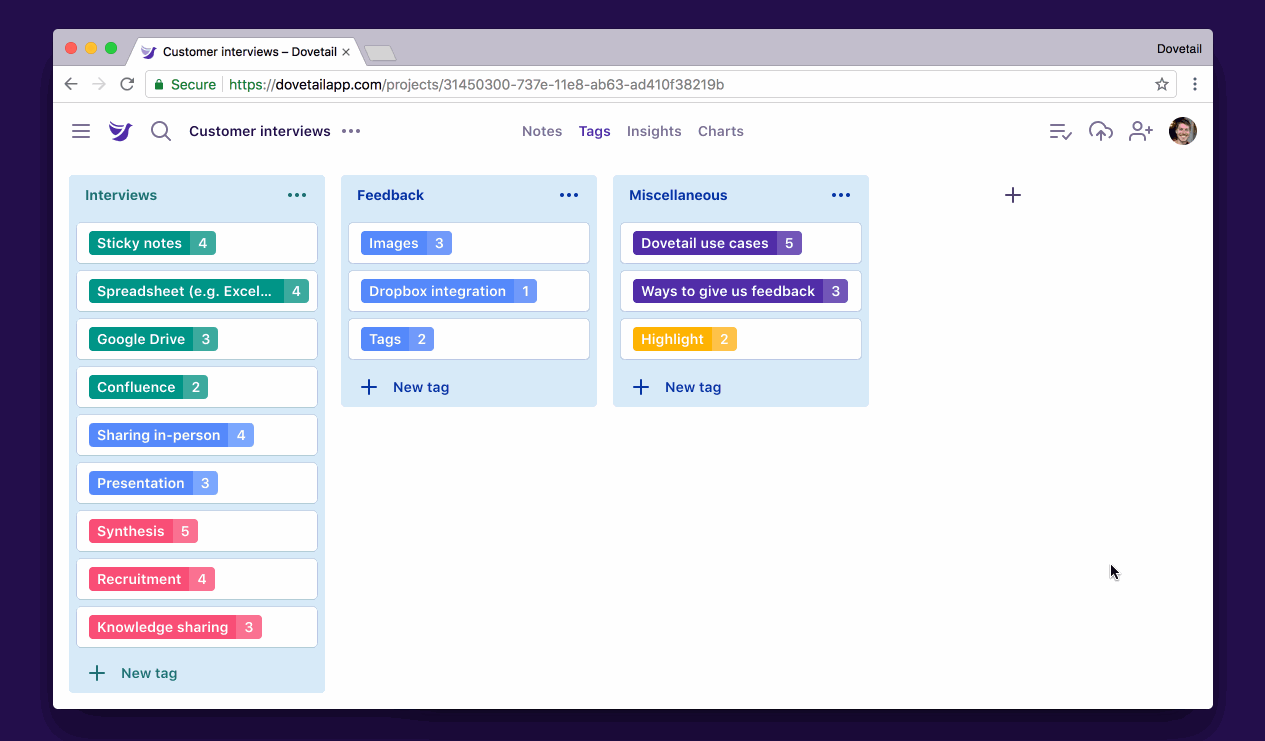Switch to the Charts tab
The height and width of the screenshot is (741, 1265).
click(x=721, y=131)
